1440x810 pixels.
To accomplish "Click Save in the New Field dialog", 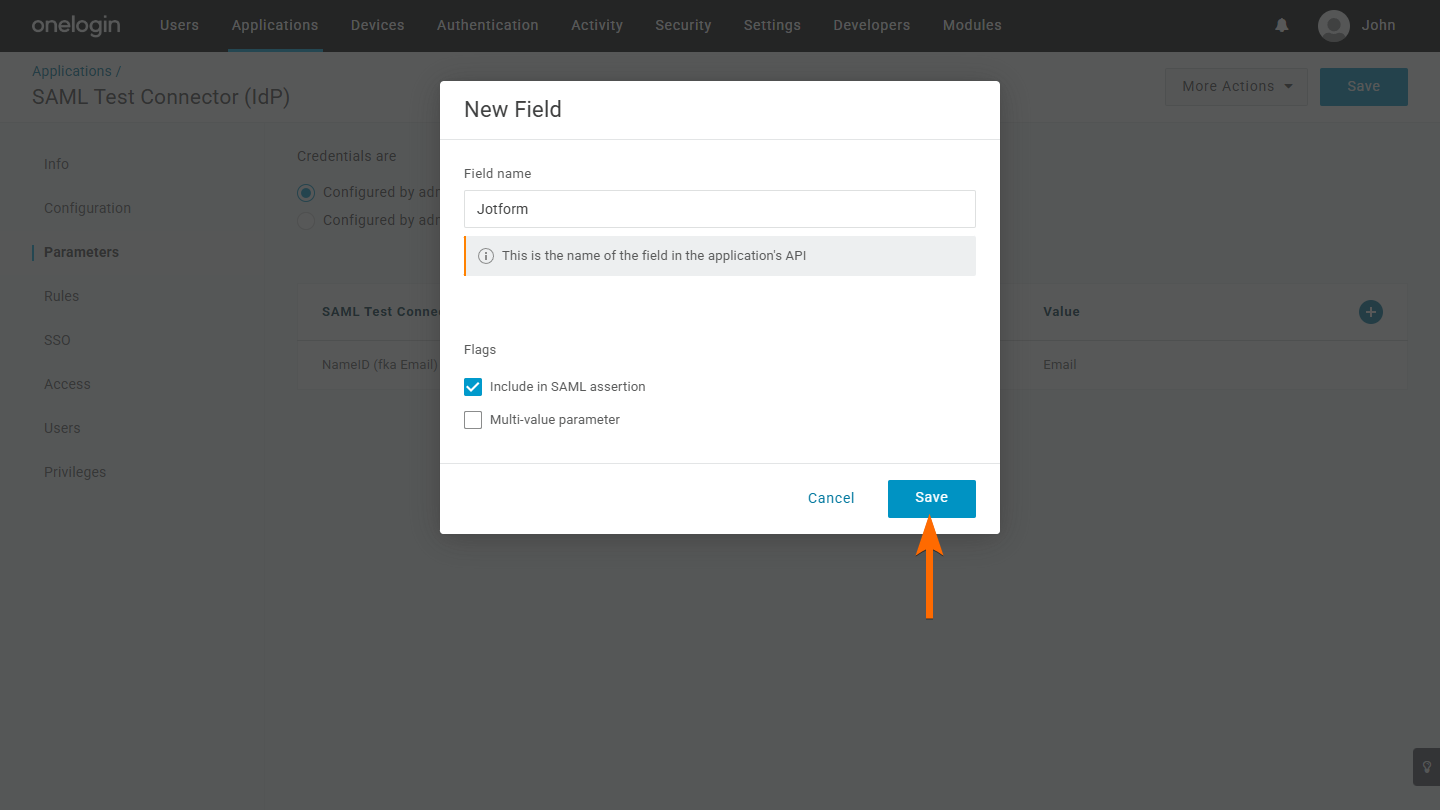I will [931, 498].
